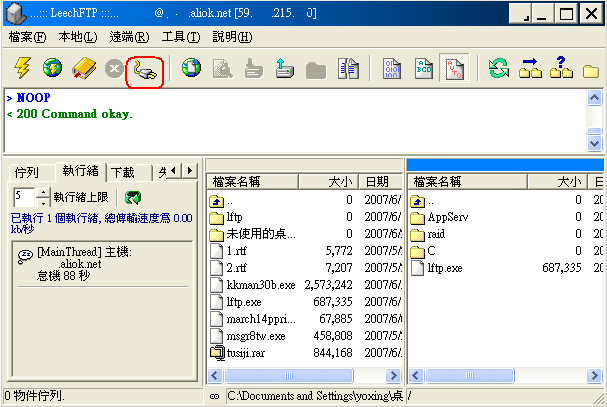Click the green arrow icon beside 執行緒上限
Viewport: 607px width, 407px height.
point(133,197)
